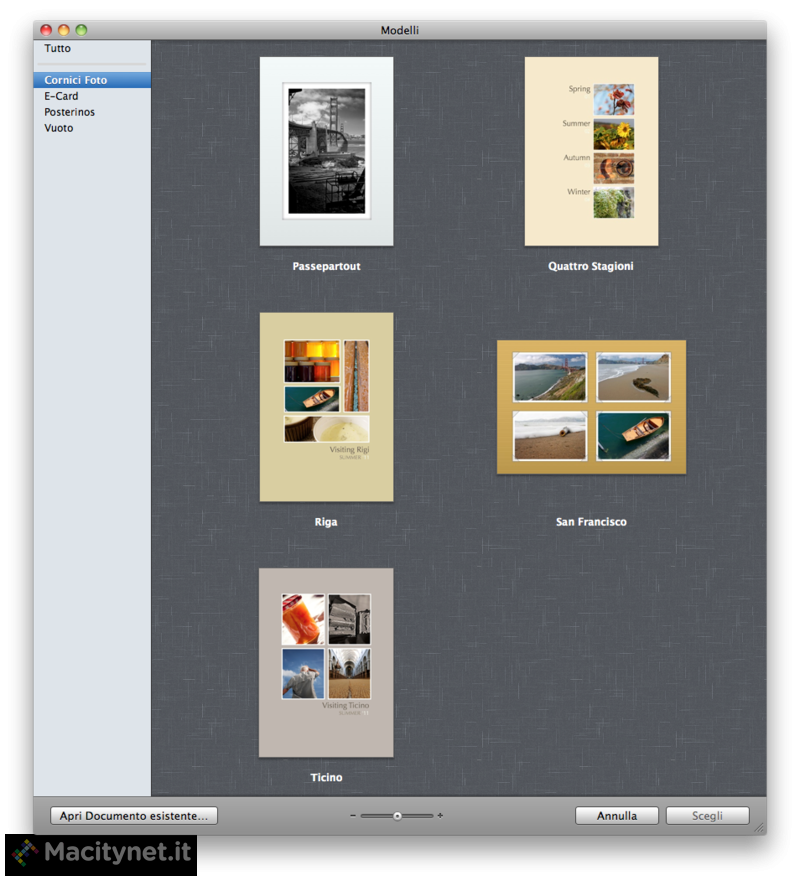This screenshot has height=881, width=800.
Task: Select the Passepartout template thumbnail
Action: (326, 151)
